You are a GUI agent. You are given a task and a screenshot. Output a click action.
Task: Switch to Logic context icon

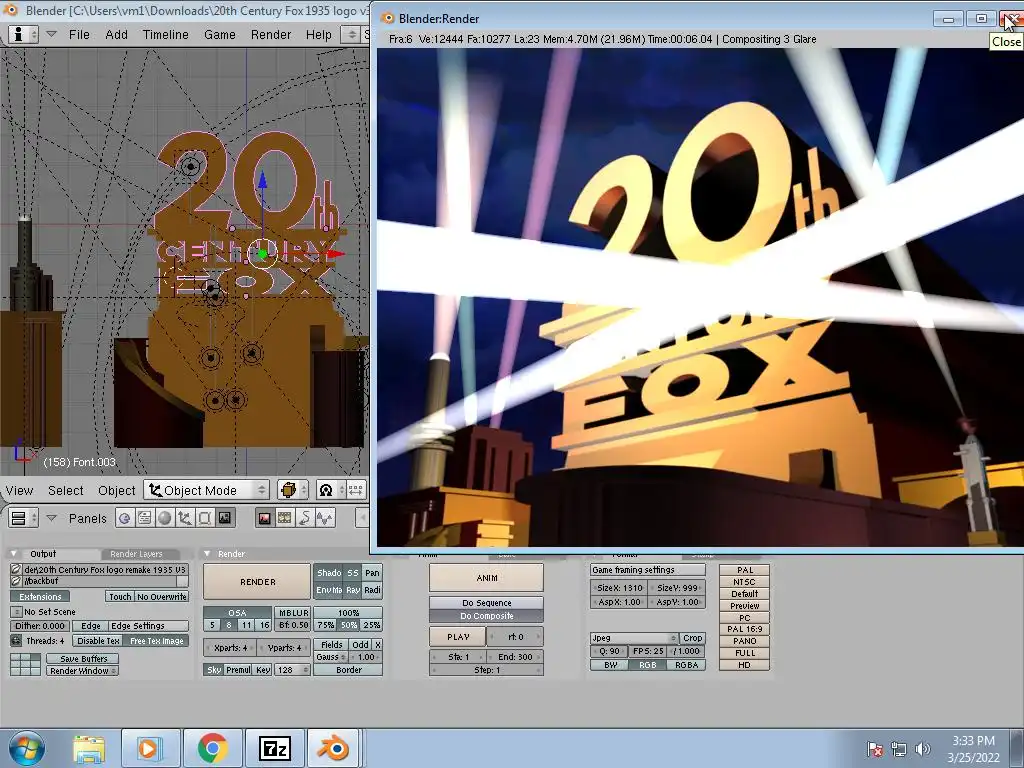[124, 518]
